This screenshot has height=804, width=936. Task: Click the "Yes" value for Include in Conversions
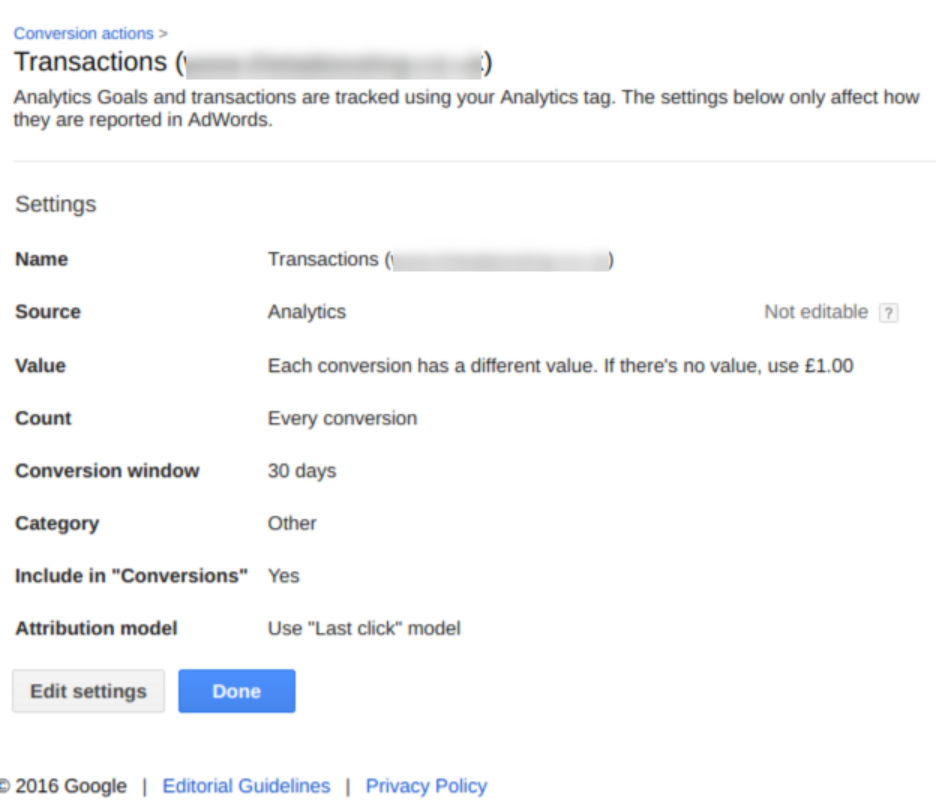(x=283, y=576)
